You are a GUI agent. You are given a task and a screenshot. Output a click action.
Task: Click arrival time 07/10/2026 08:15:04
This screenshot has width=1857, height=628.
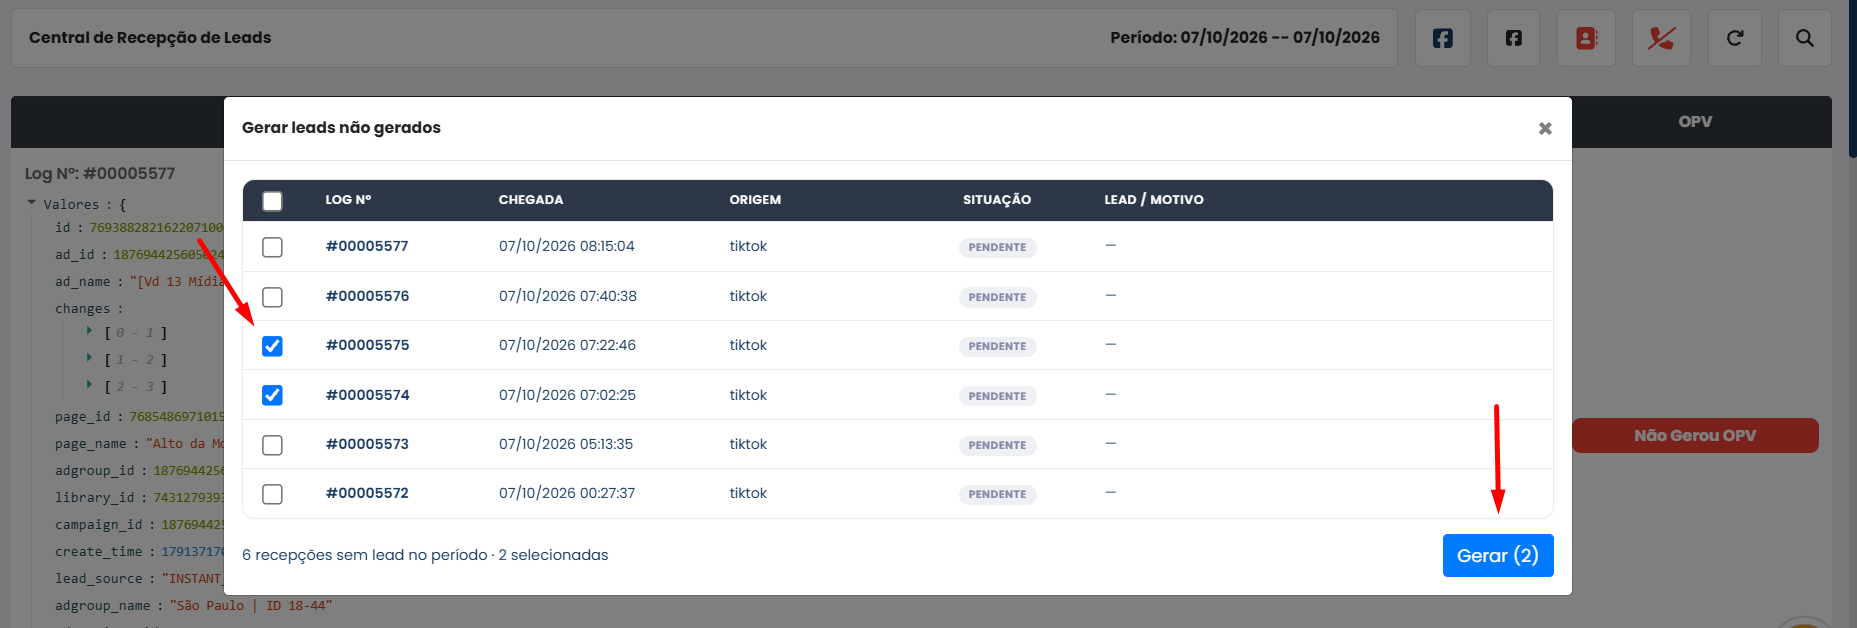[567, 246]
